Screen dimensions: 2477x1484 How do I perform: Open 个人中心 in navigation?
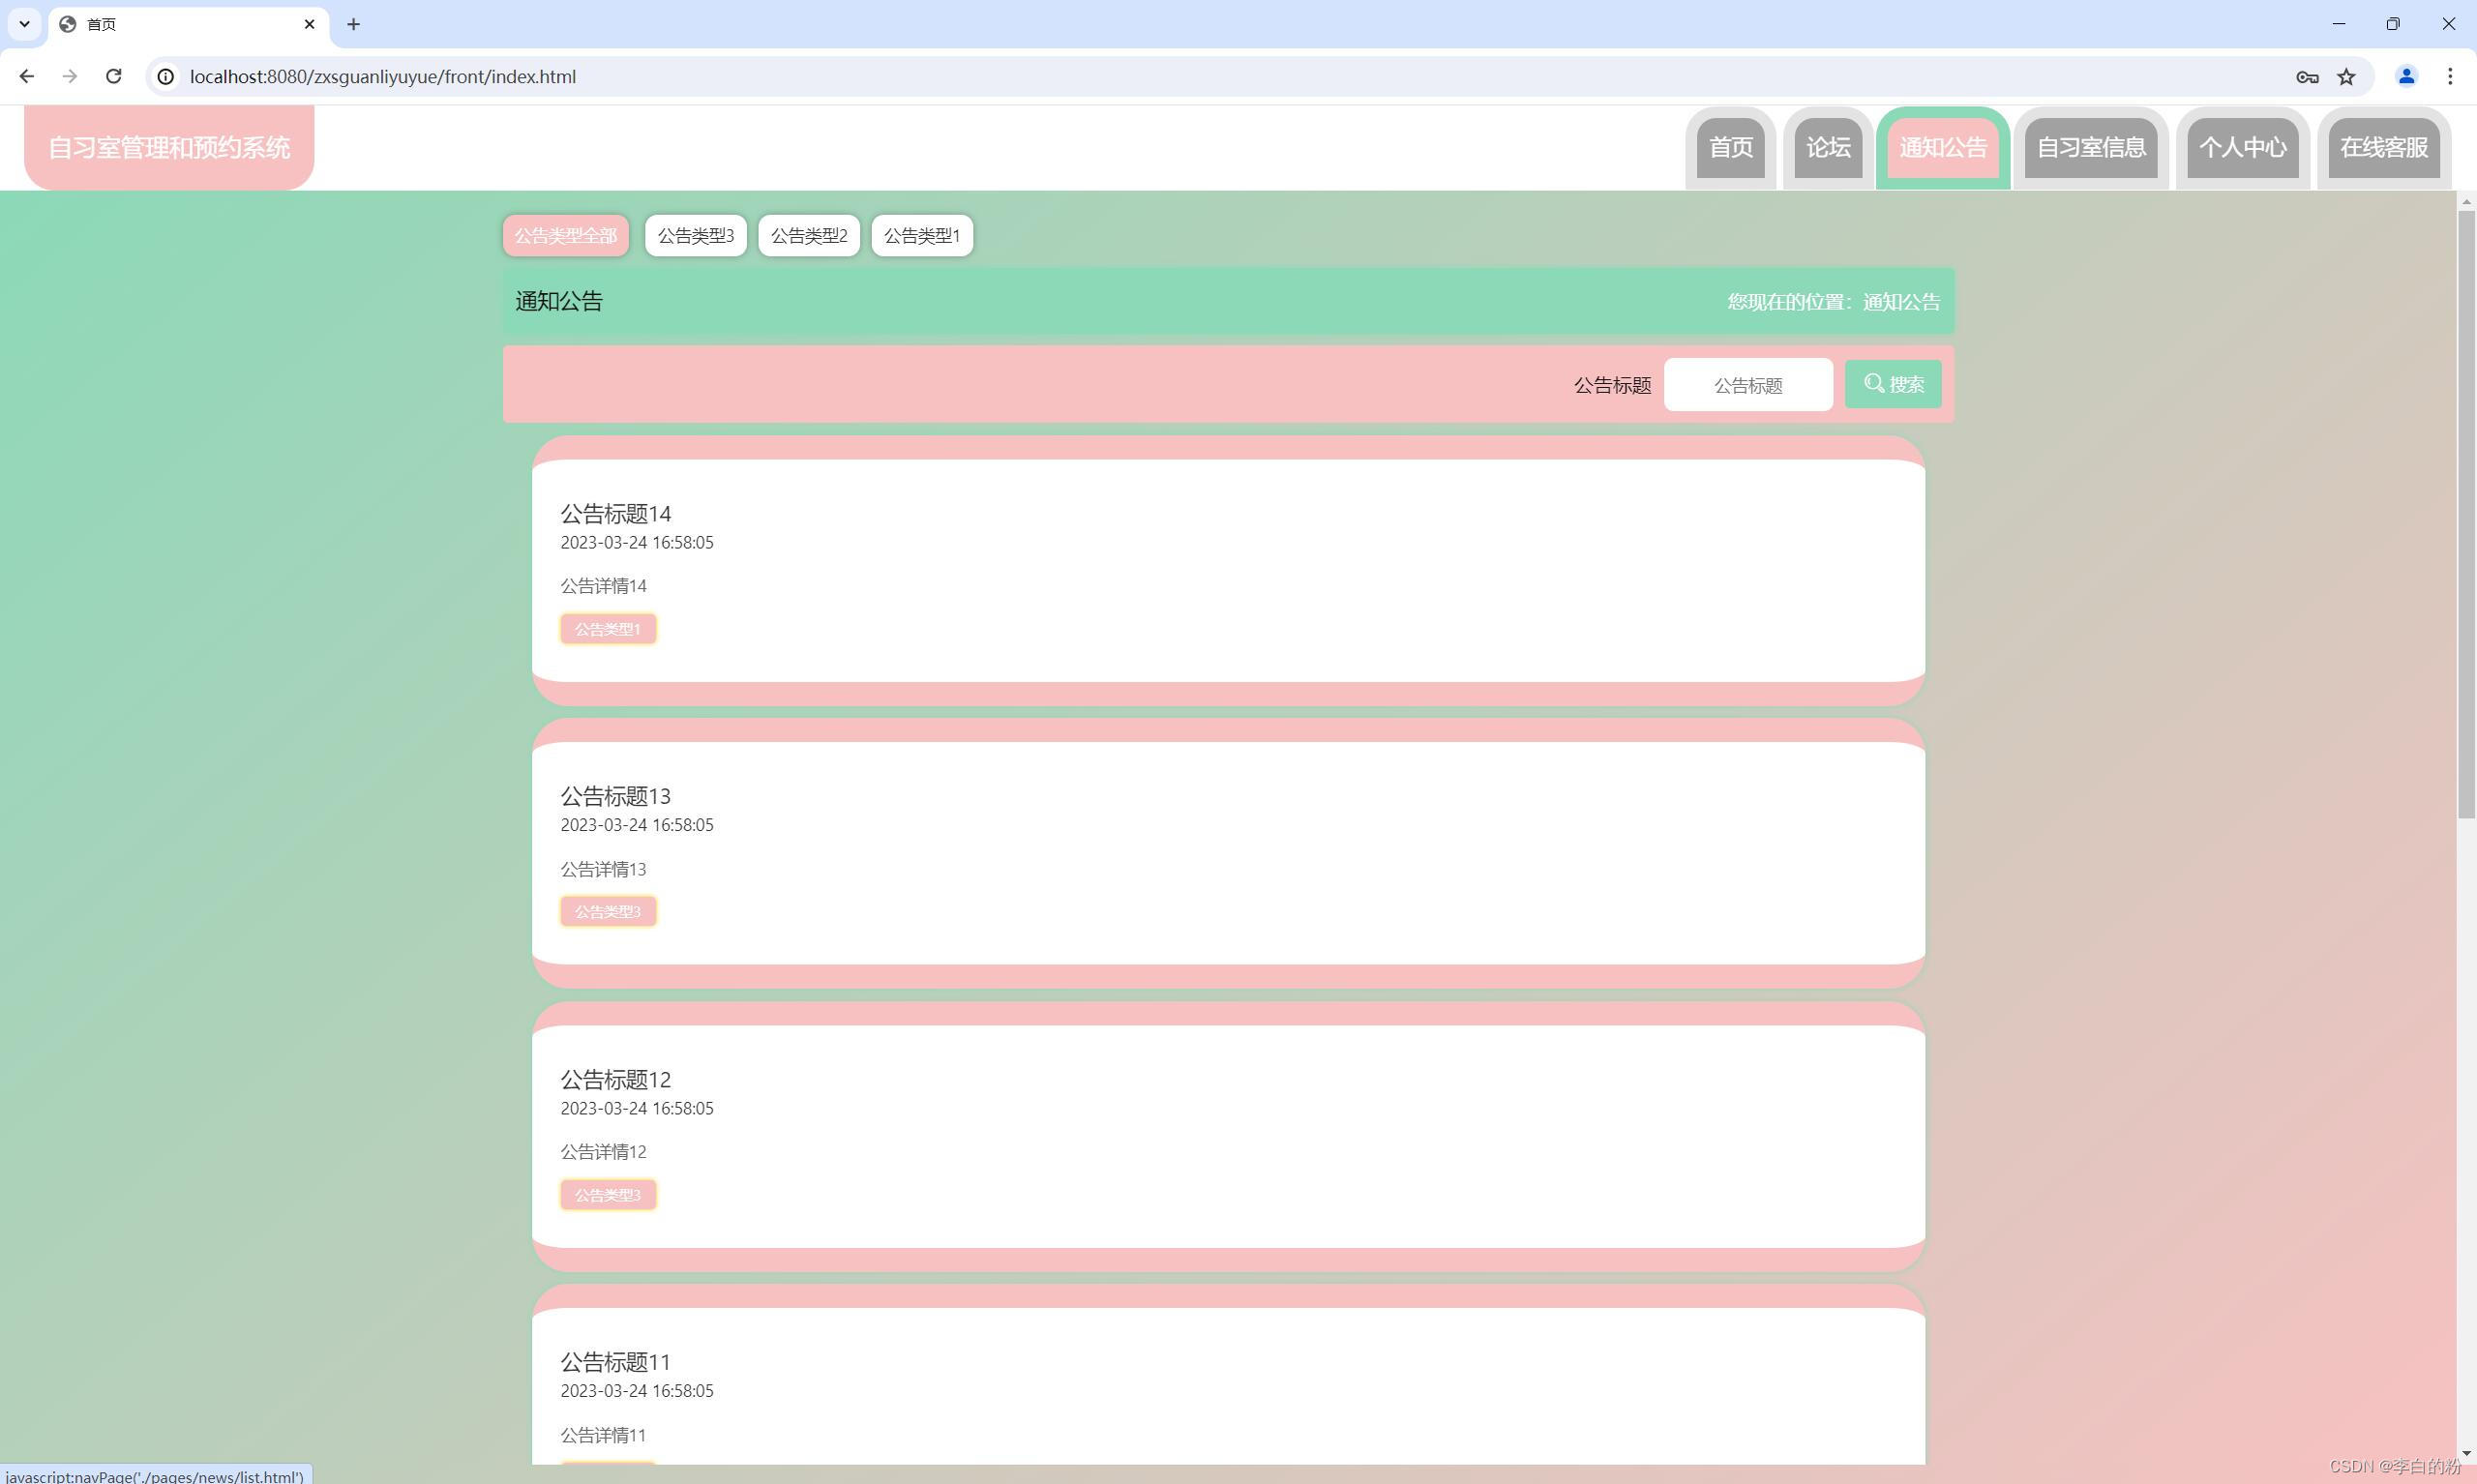click(x=2242, y=148)
